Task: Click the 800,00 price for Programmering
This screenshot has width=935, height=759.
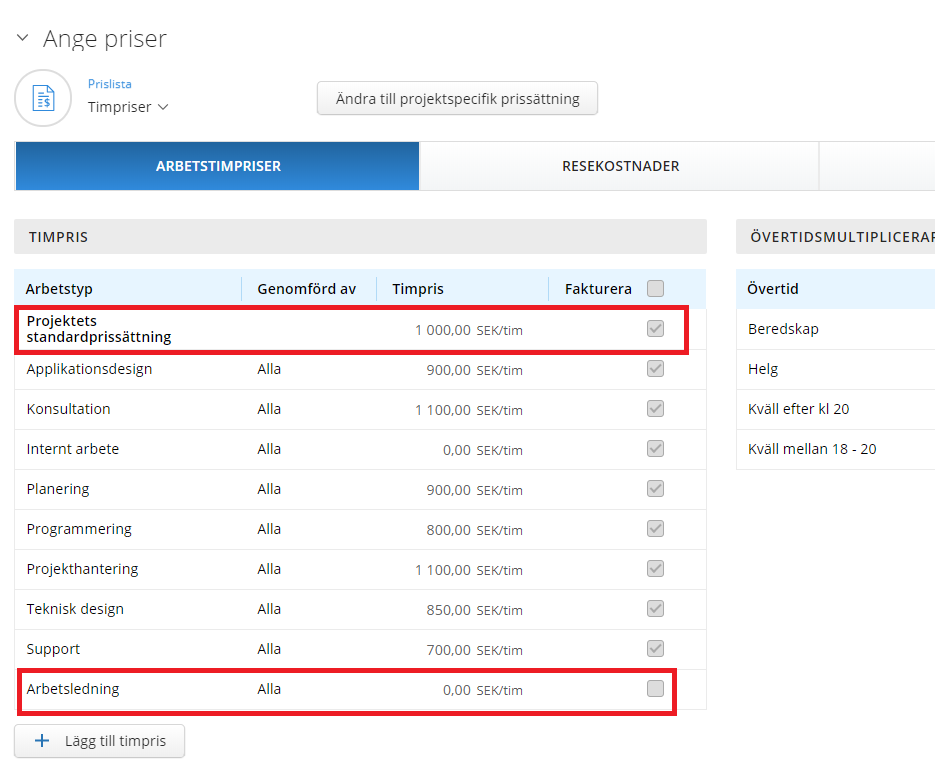Action: 448,529
